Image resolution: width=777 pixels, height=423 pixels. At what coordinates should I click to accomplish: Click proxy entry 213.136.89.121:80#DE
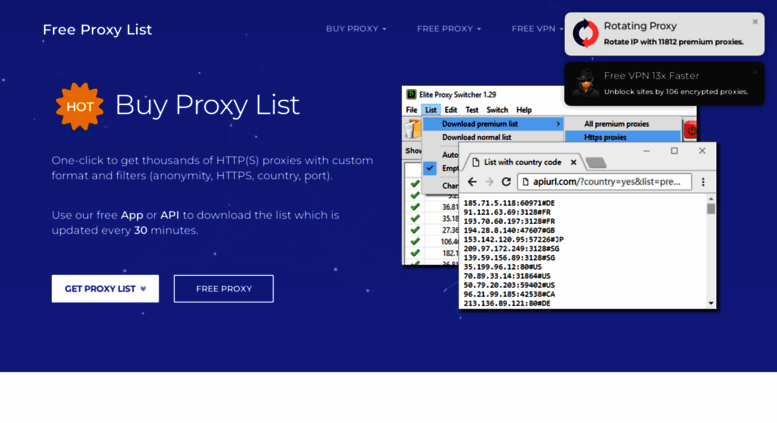point(507,303)
